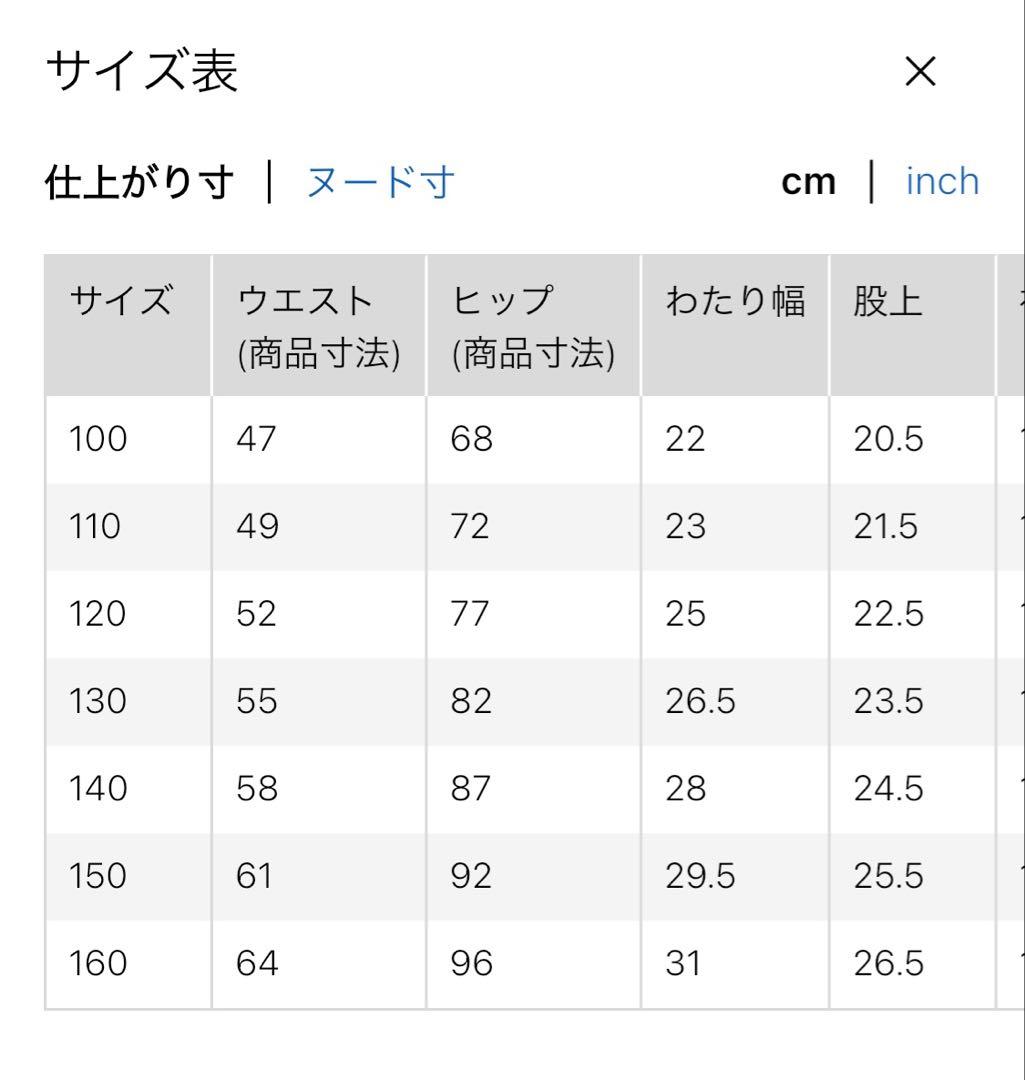Select the size 140 row label

(x=98, y=788)
